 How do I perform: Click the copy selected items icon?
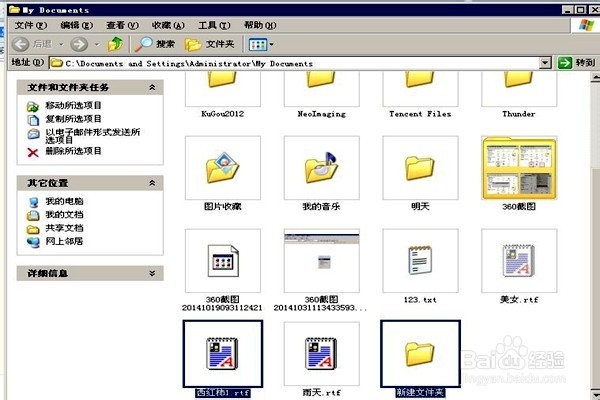(33, 120)
